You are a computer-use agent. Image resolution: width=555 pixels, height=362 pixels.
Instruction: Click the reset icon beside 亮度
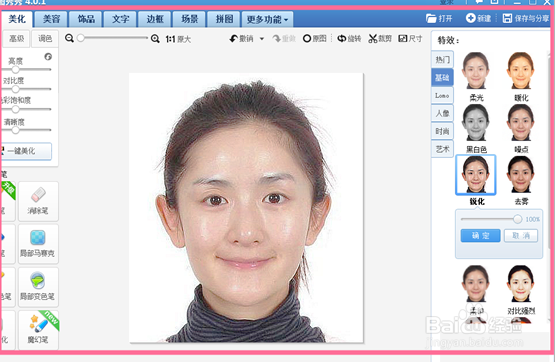click(48, 57)
